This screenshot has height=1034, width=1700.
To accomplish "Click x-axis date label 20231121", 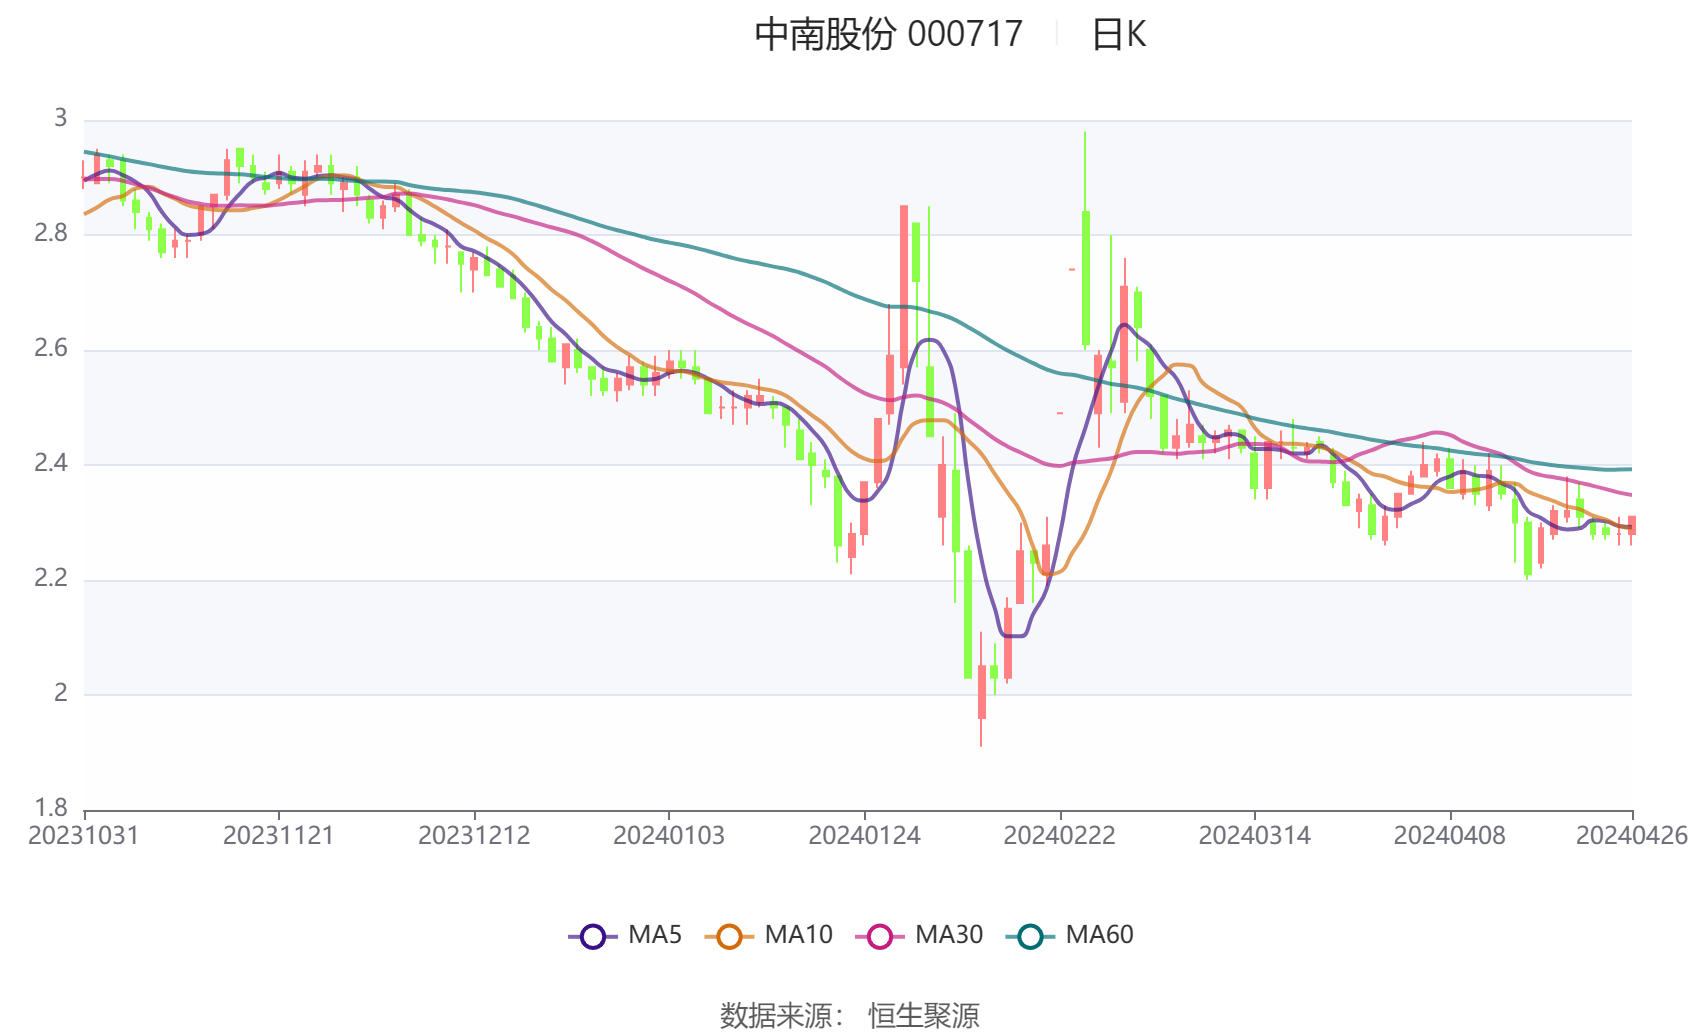I will 279,836.
